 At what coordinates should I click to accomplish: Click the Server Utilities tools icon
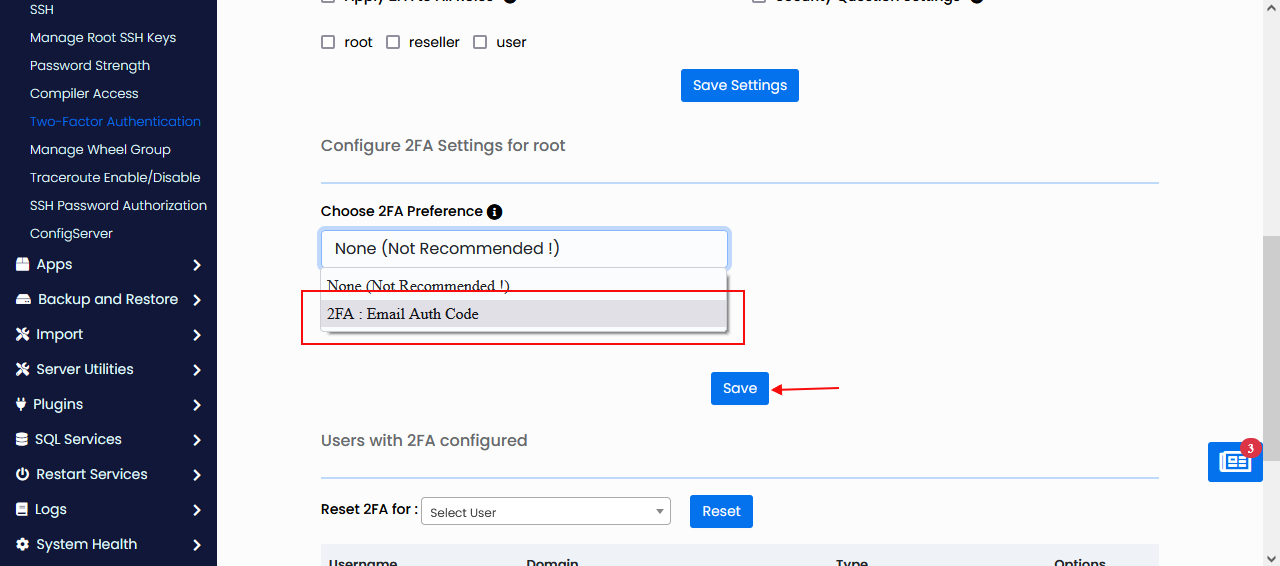[x=22, y=370]
